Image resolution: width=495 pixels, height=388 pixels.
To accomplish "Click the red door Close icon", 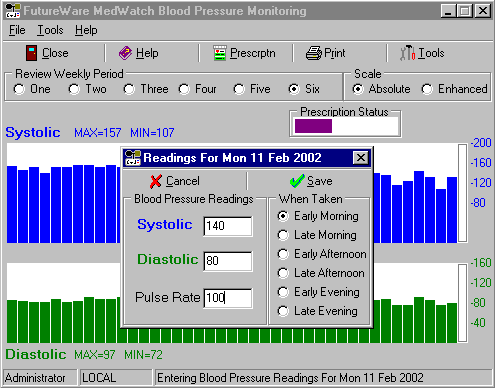I will (x=31, y=53).
